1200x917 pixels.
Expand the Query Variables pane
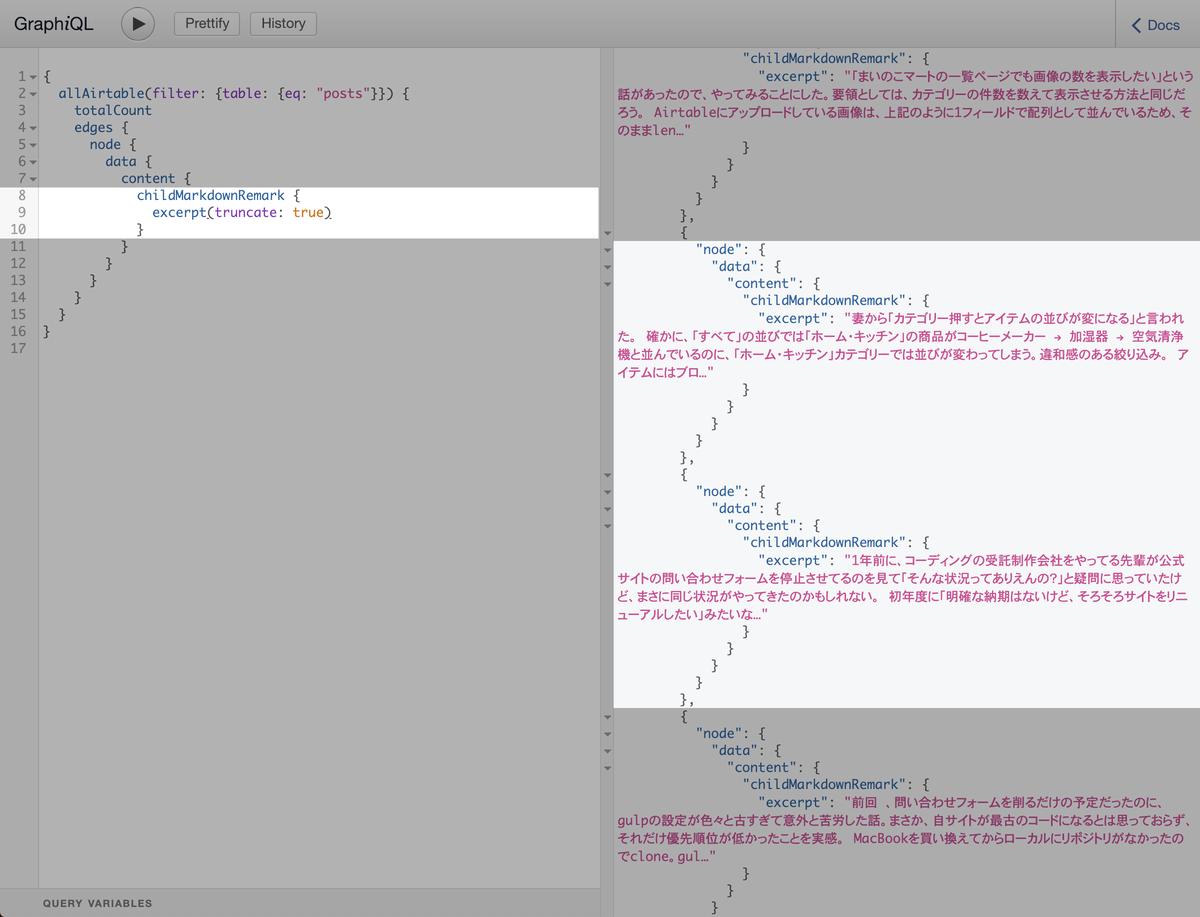coord(300,903)
